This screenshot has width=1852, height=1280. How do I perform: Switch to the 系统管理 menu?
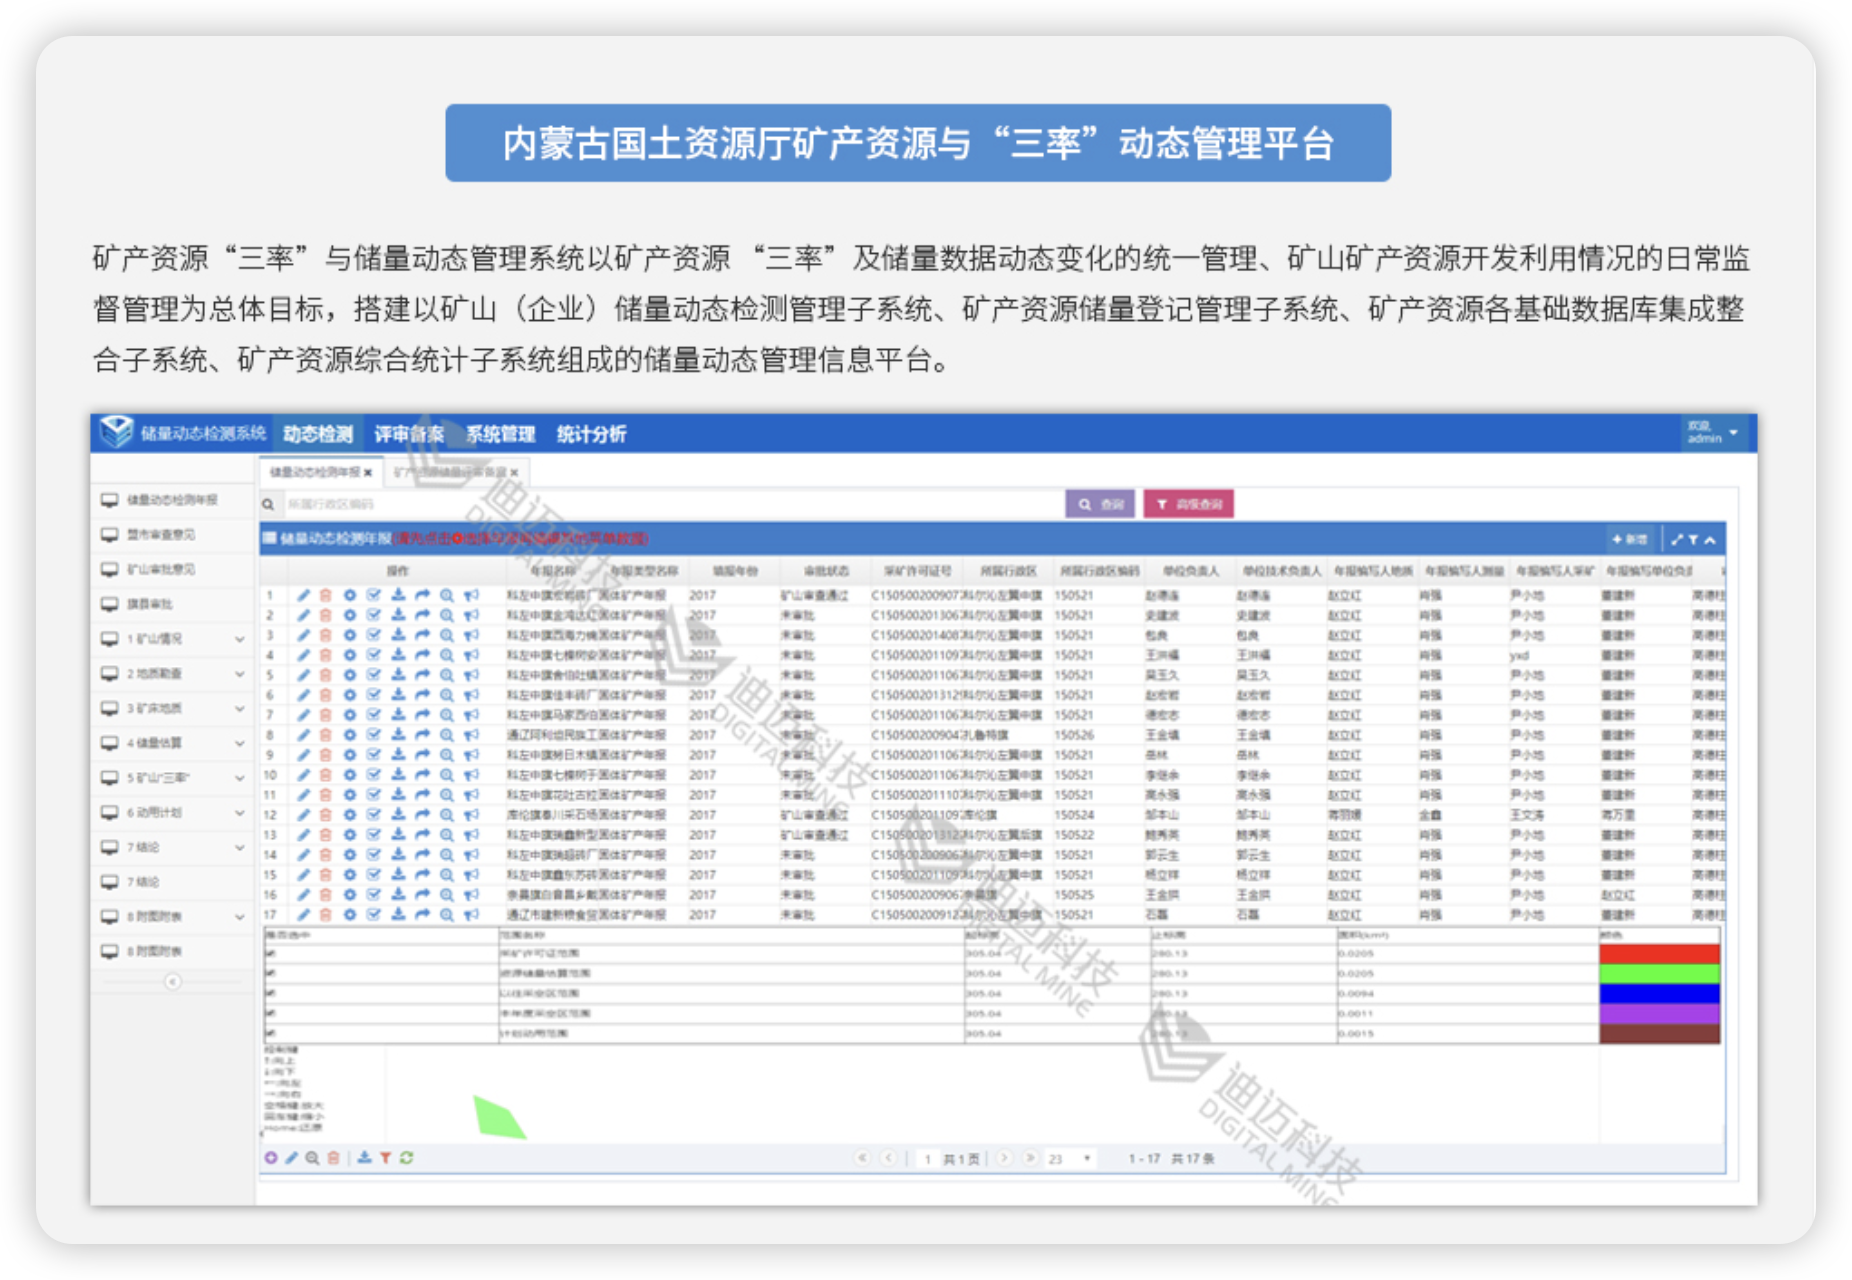tap(500, 434)
